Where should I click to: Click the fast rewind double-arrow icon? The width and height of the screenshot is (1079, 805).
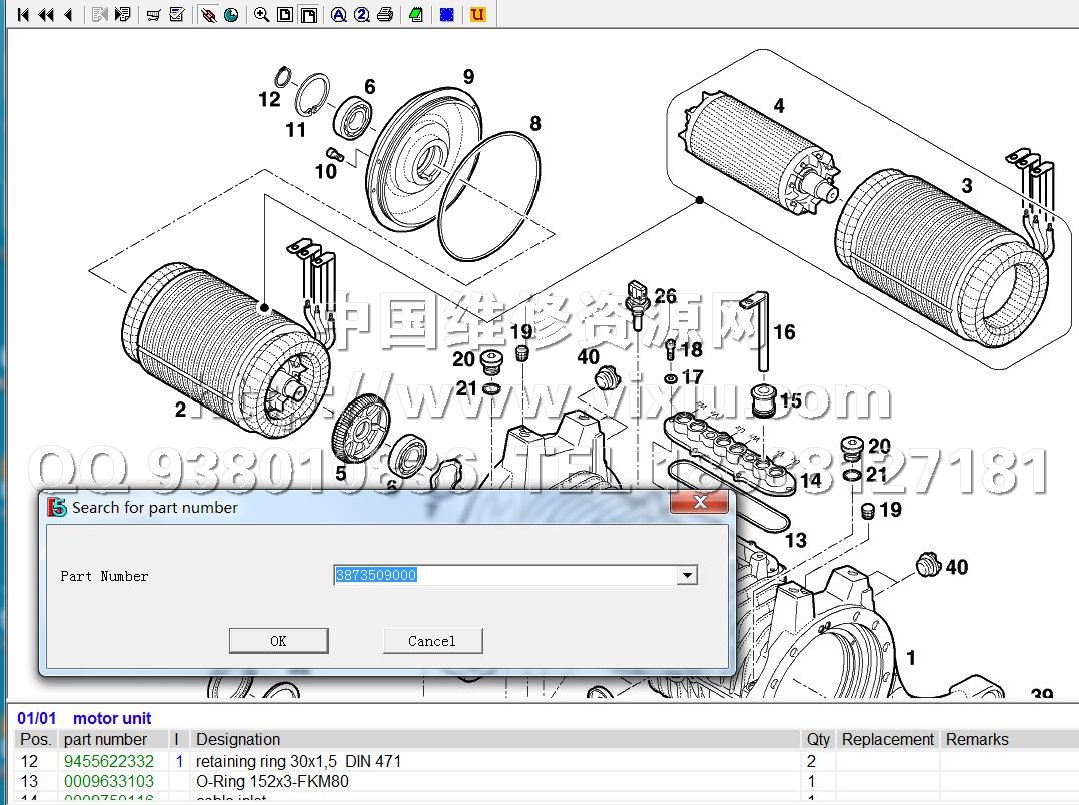click(x=46, y=14)
